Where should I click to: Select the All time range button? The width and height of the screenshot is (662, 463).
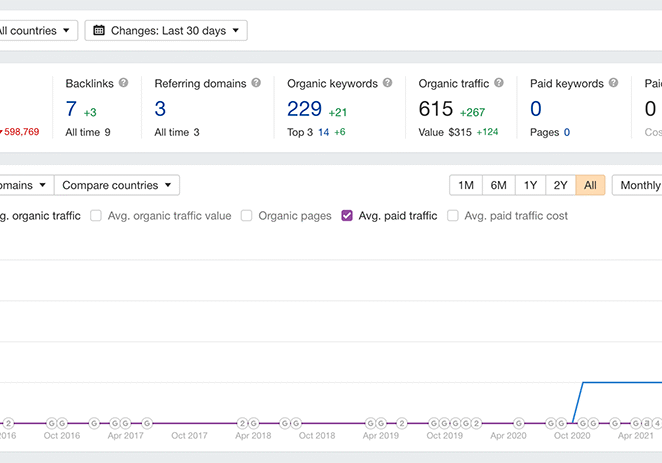pyautogui.click(x=590, y=185)
